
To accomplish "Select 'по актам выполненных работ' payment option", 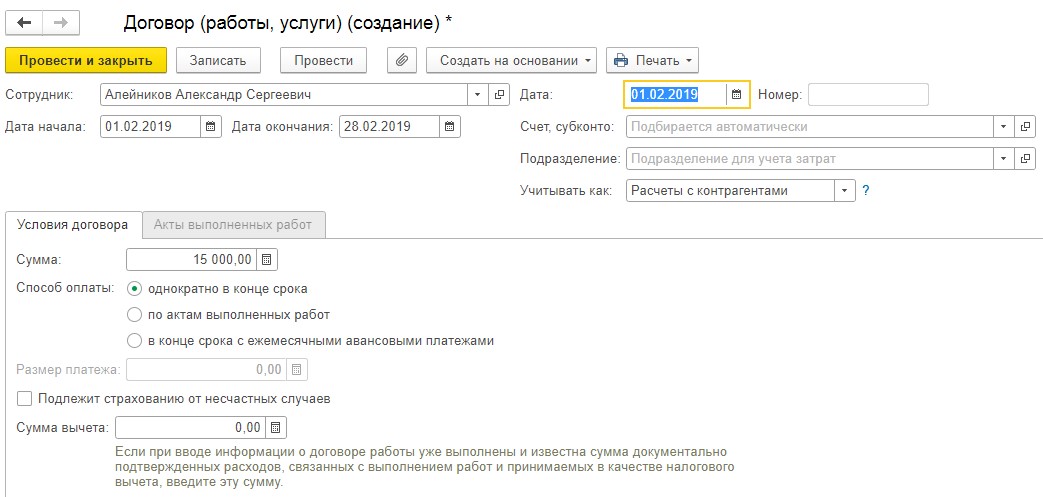I will 136,315.
